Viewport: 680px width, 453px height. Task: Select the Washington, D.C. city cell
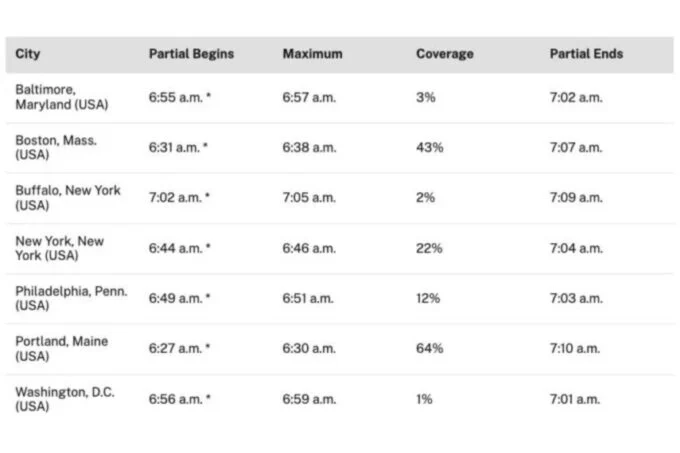pos(65,399)
